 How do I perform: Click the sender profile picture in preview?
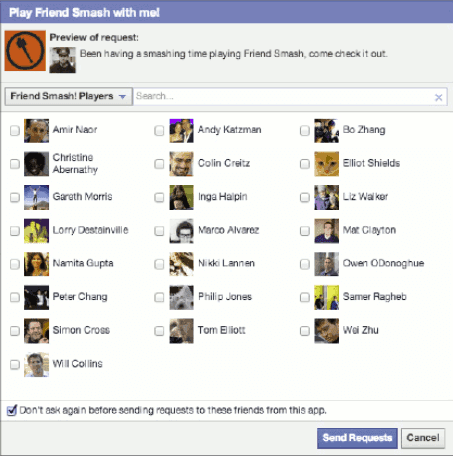63,60
